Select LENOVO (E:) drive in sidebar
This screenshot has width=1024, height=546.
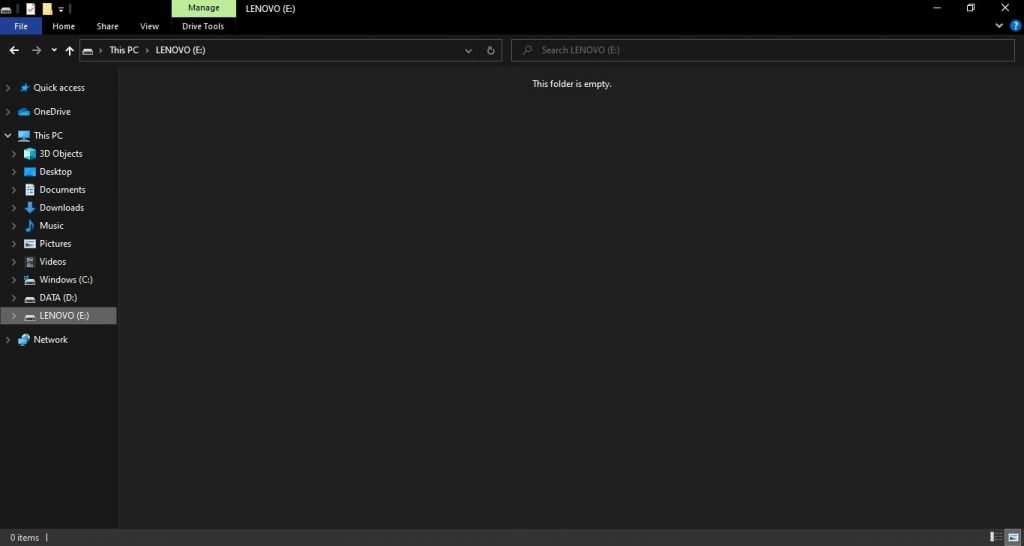click(x=64, y=315)
